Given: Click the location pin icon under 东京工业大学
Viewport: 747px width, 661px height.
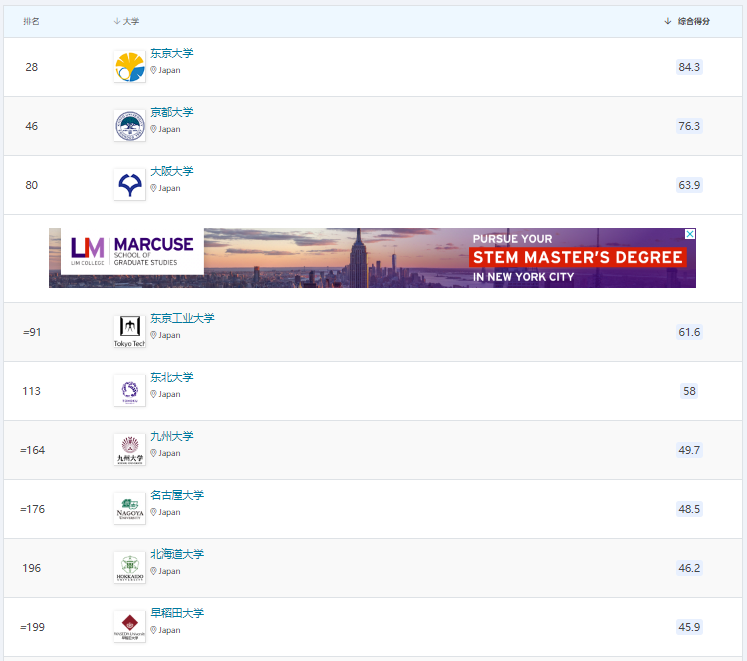Looking at the screenshot, I should click(x=153, y=335).
